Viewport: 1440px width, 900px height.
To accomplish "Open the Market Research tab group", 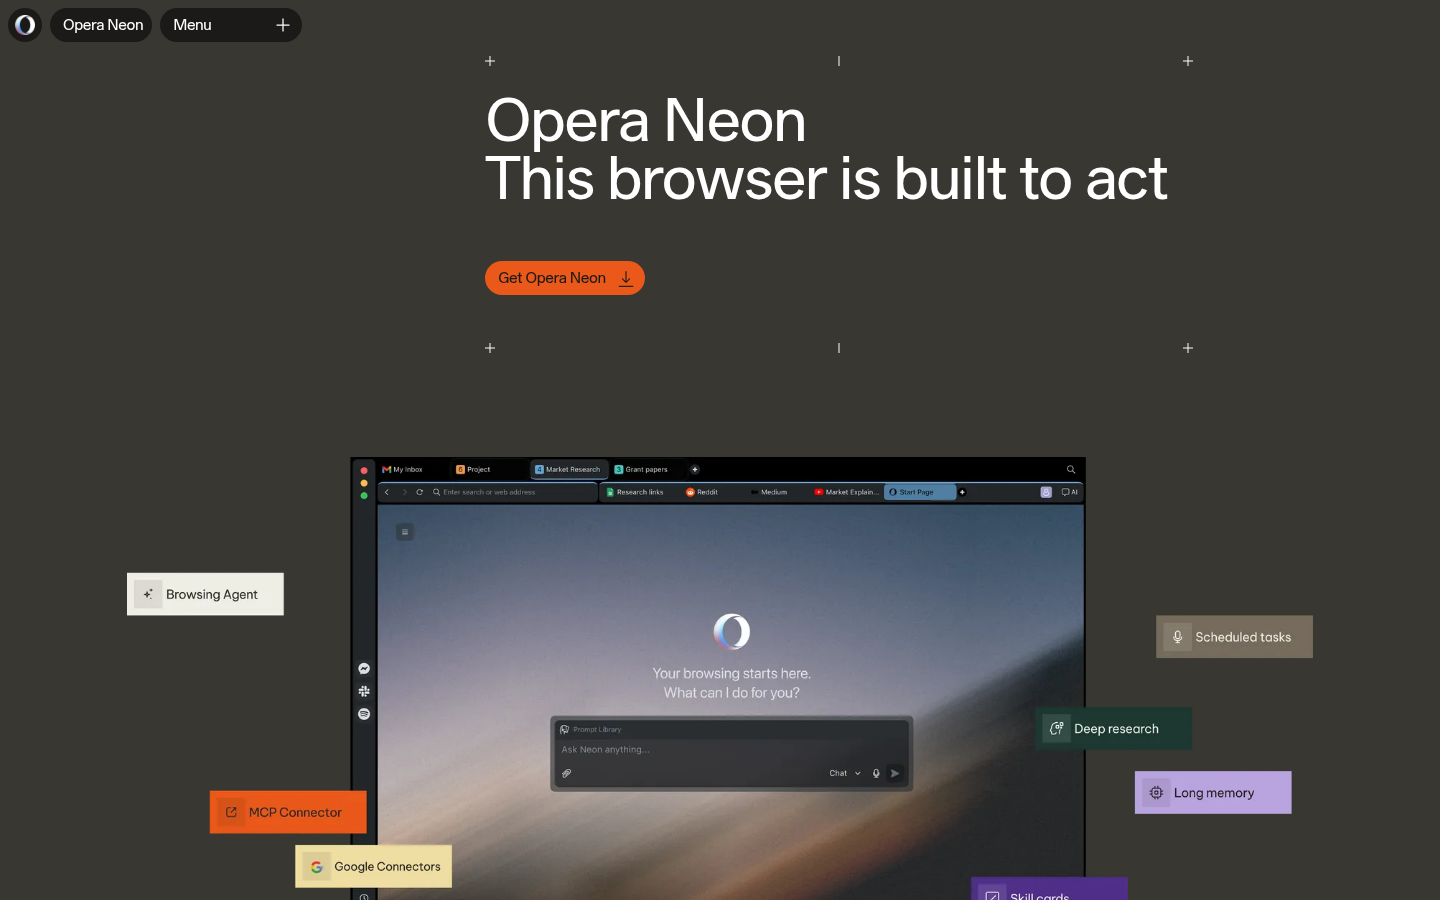I will [568, 469].
